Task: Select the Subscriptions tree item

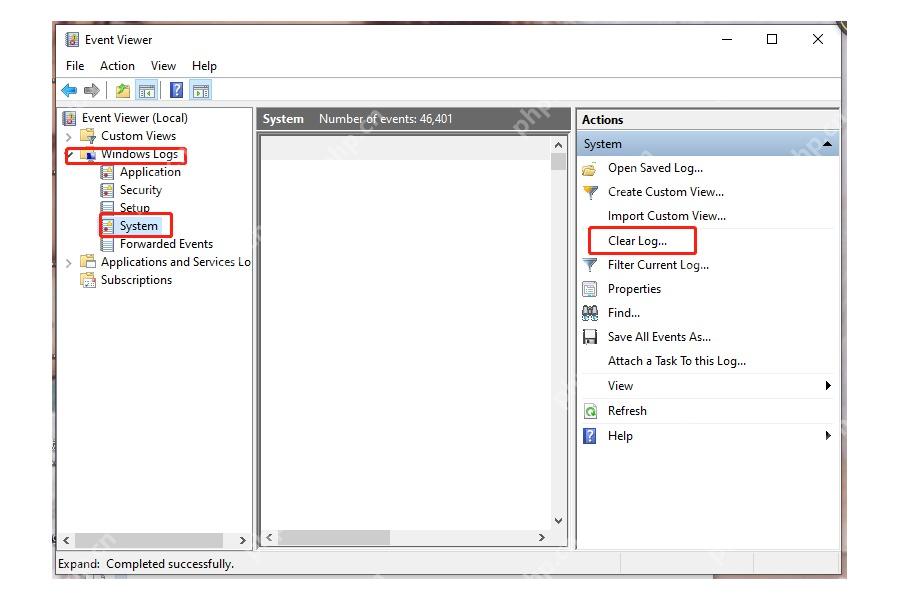Action: [x=136, y=280]
